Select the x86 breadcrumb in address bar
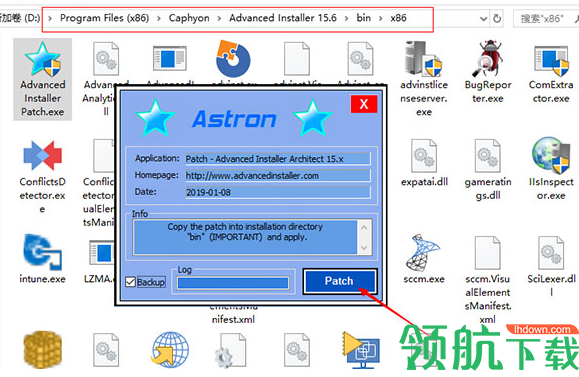Viewport: 579px width, 377px height. coord(398,18)
